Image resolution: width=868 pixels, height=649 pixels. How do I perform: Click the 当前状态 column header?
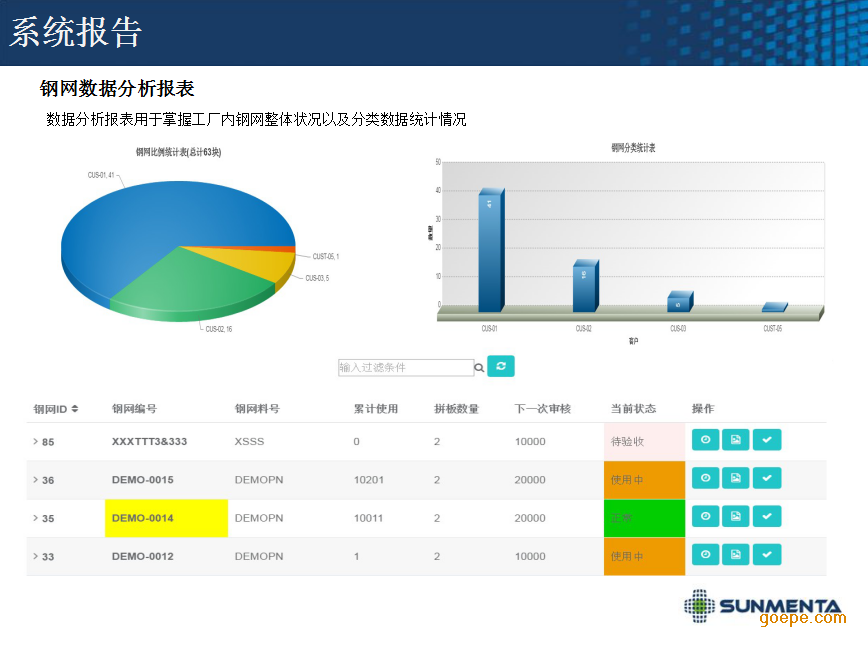(x=633, y=409)
